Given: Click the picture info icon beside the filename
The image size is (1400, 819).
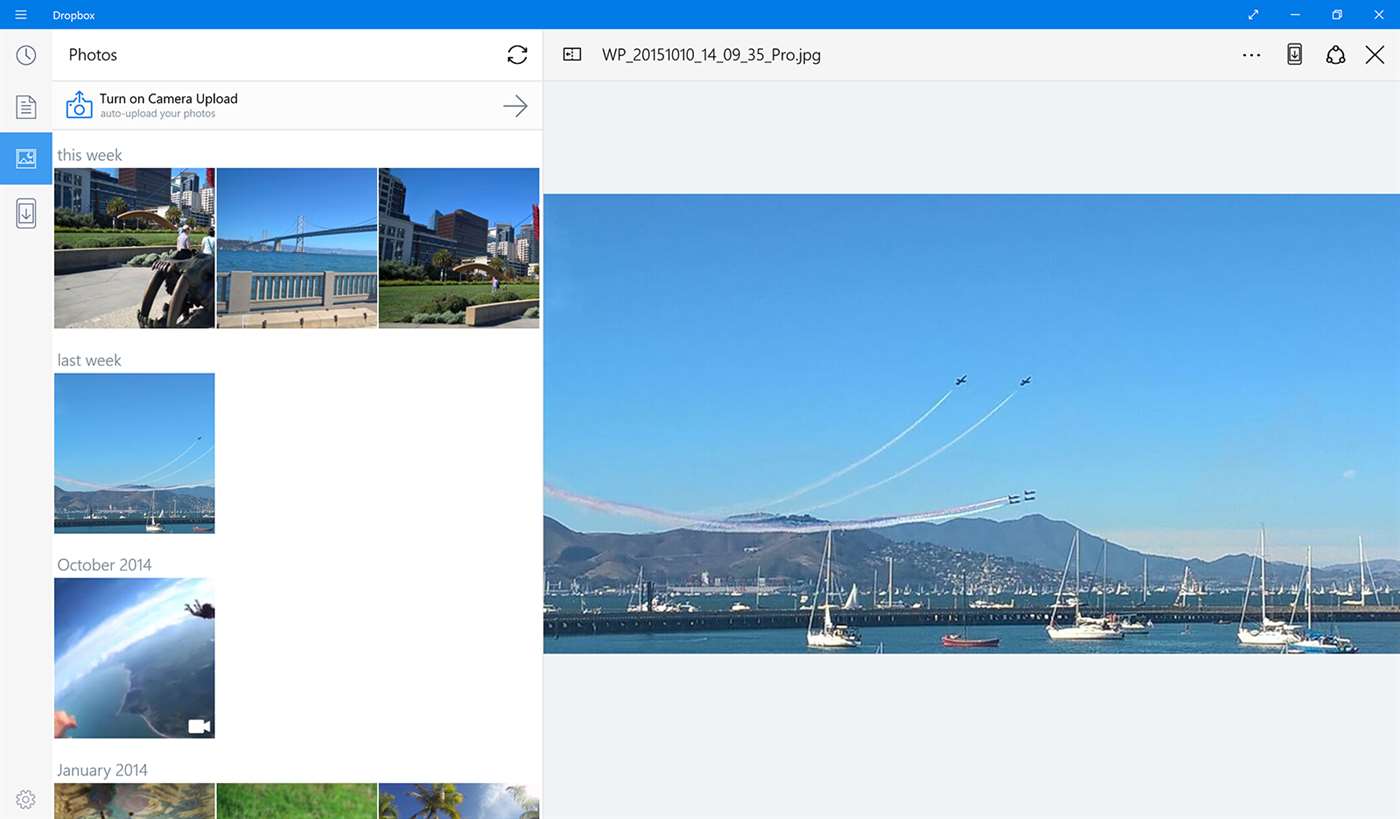Looking at the screenshot, I should [x=571, y=55].
